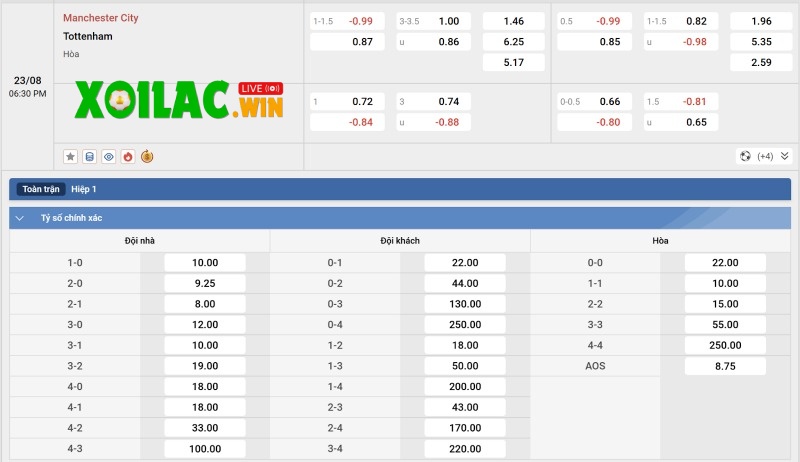Collapse the Tỷ số chính xác section

19,218
